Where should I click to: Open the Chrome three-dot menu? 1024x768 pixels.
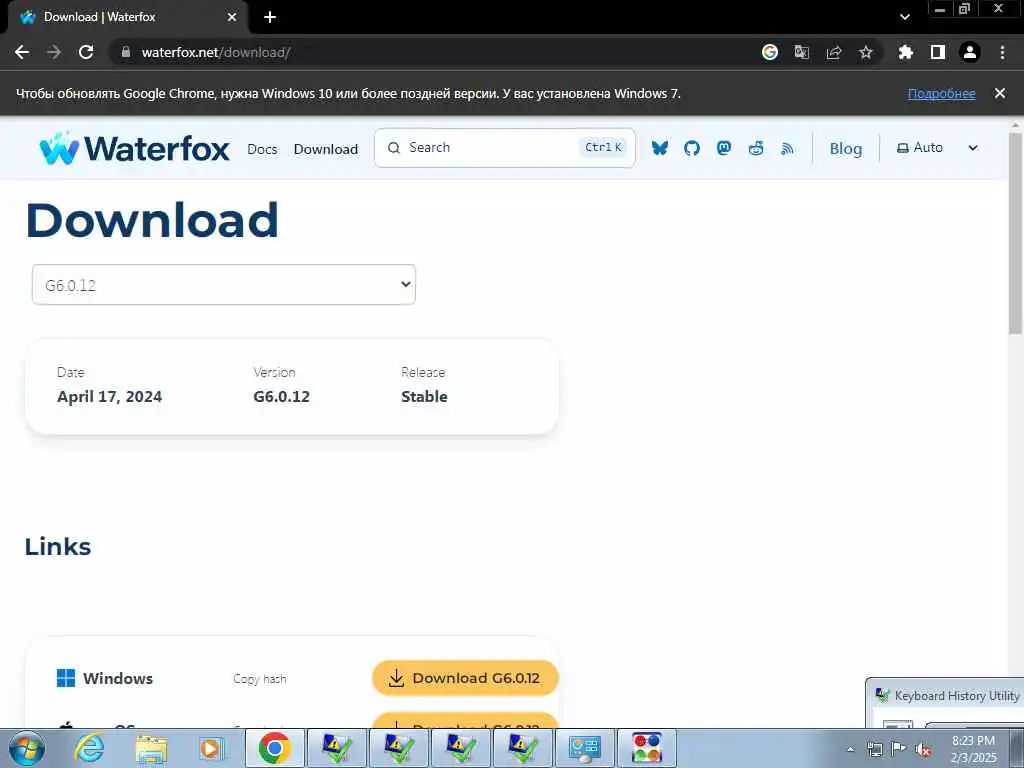coord(1002,52)
